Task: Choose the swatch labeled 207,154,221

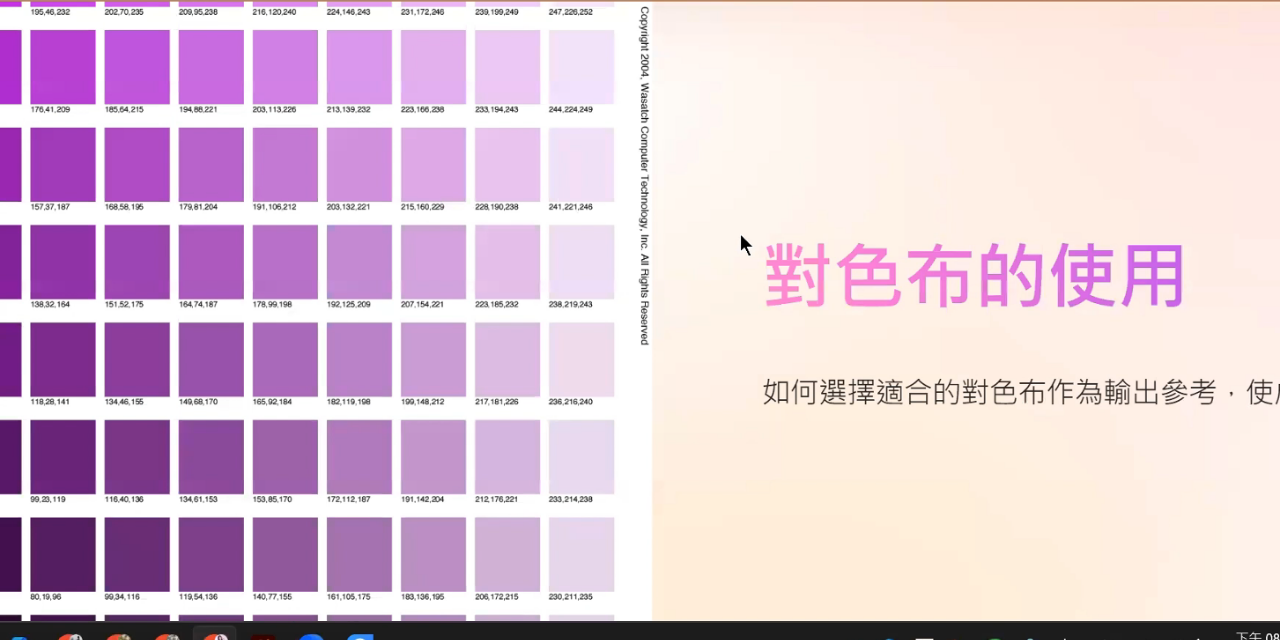Action: (x=433, y=261)
